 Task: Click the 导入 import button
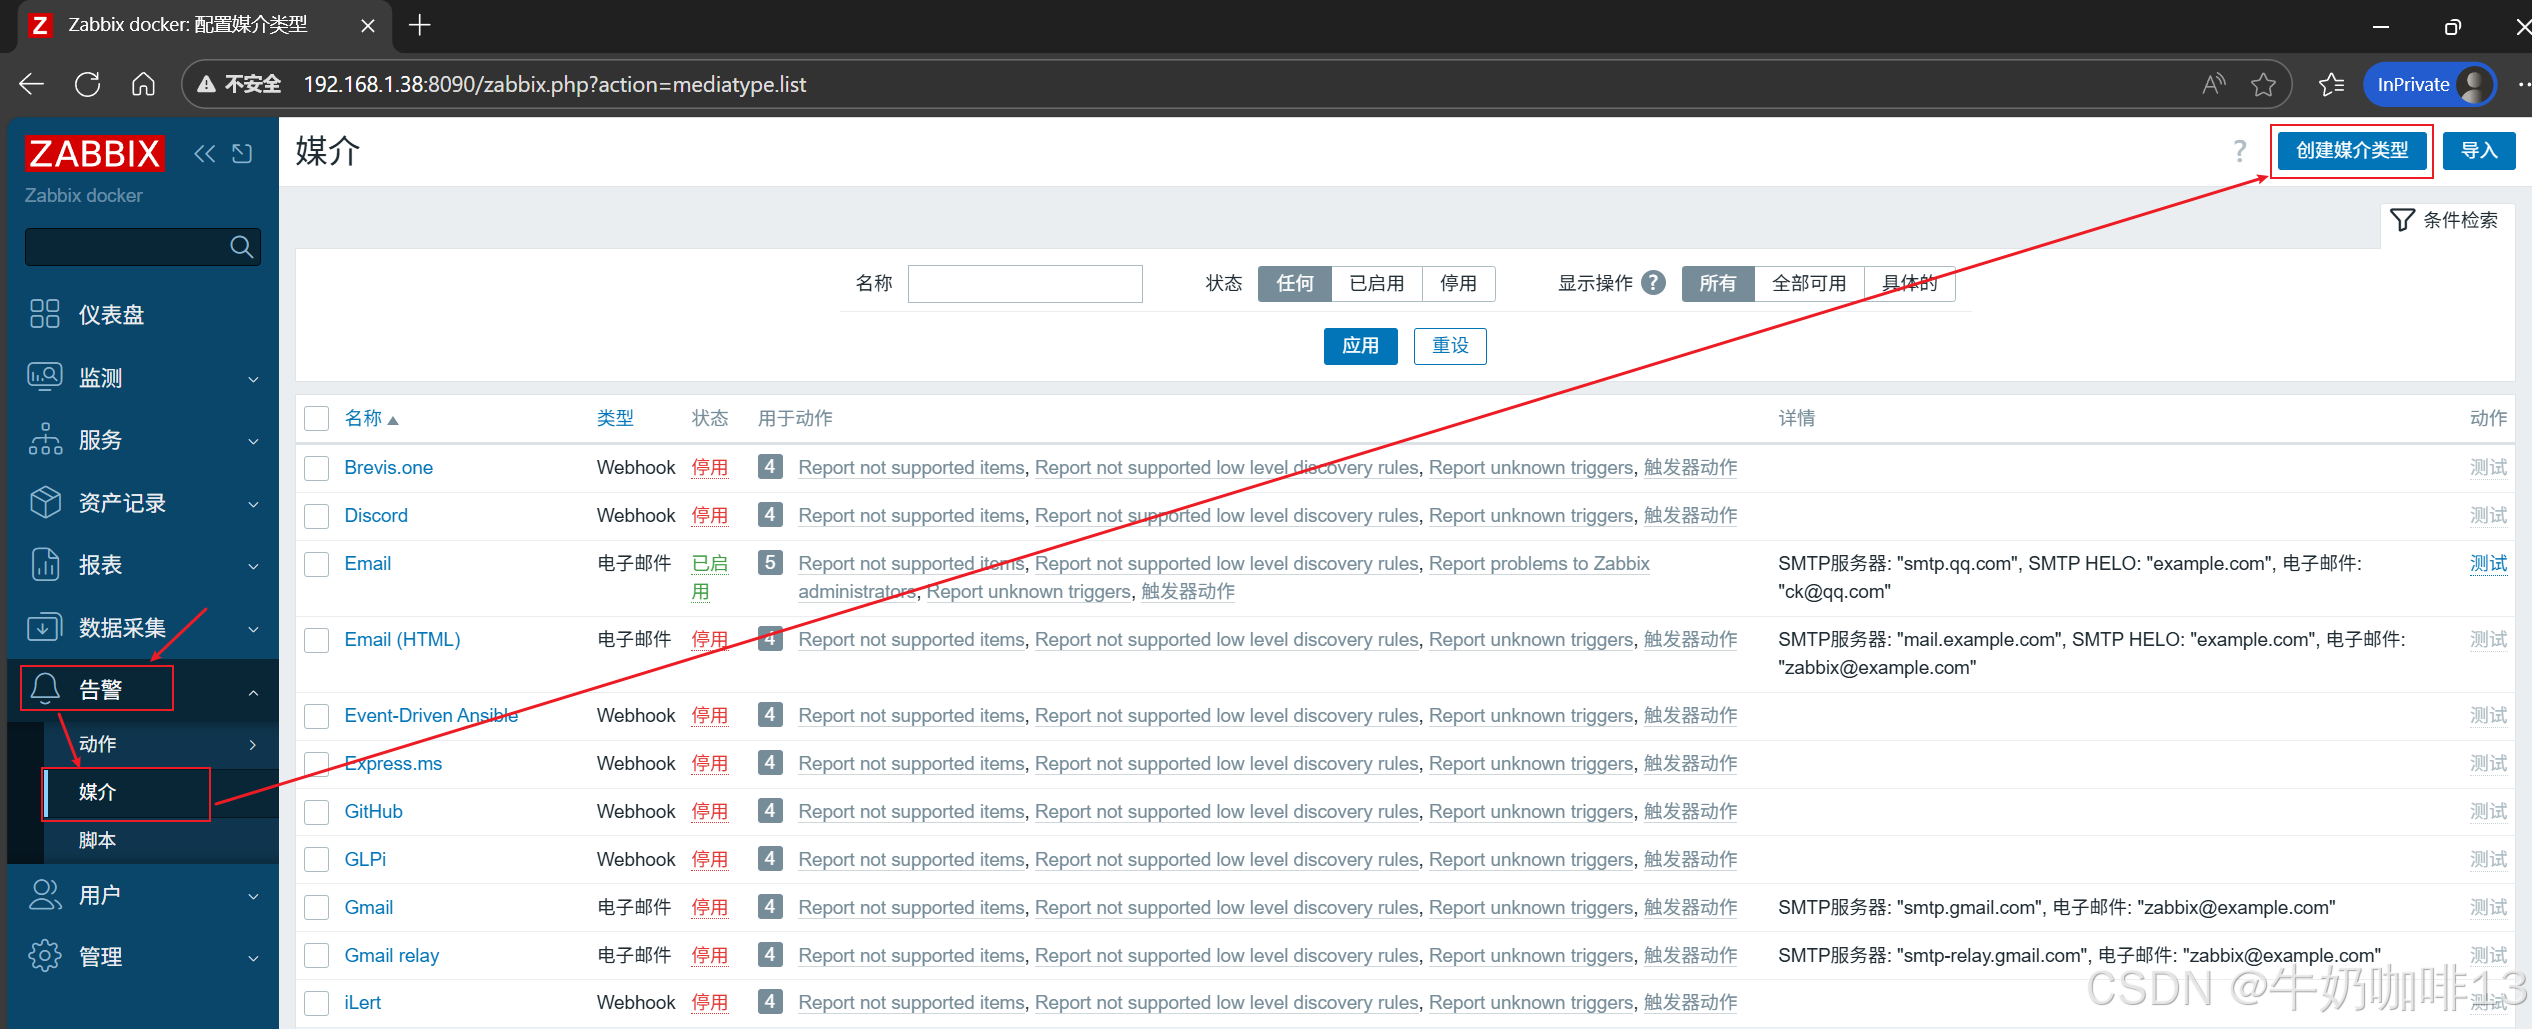pos(2479,151)
